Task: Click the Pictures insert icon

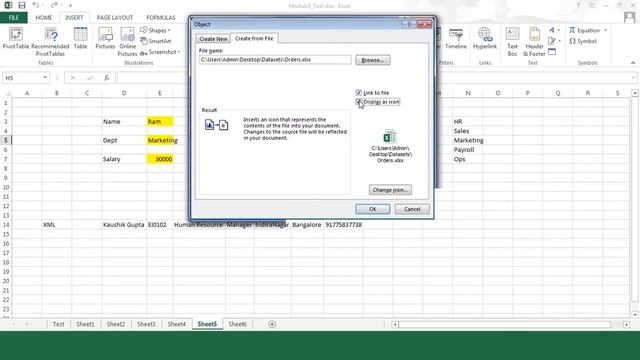Action: tap(105, 38)
